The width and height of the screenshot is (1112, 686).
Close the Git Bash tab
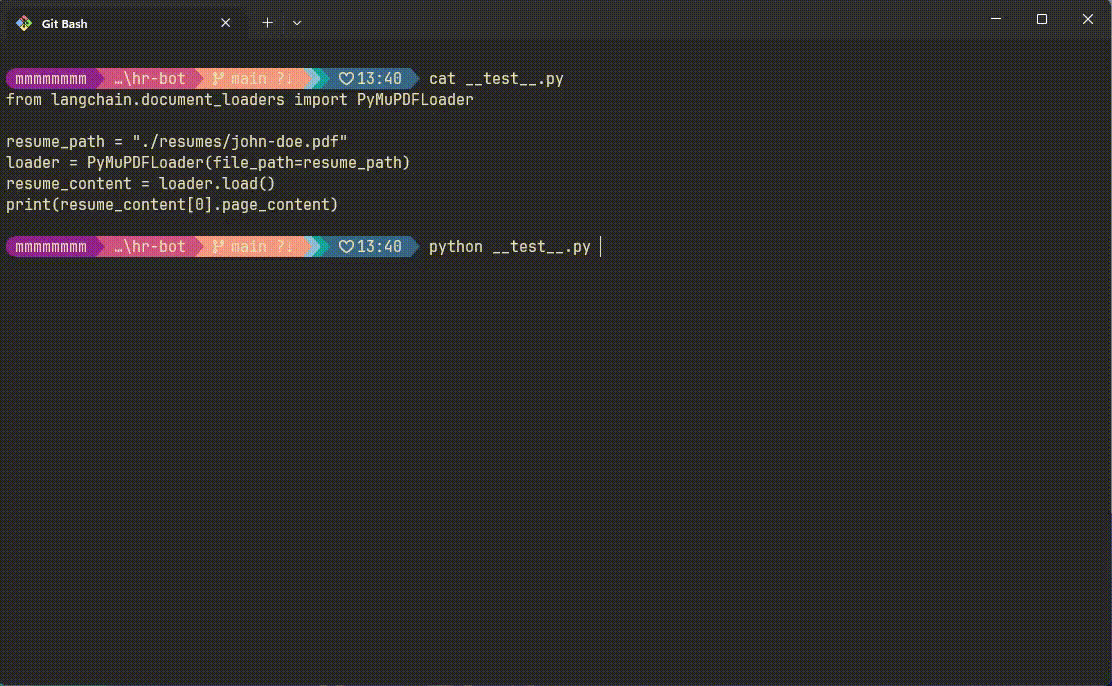[x=226, y=23]
